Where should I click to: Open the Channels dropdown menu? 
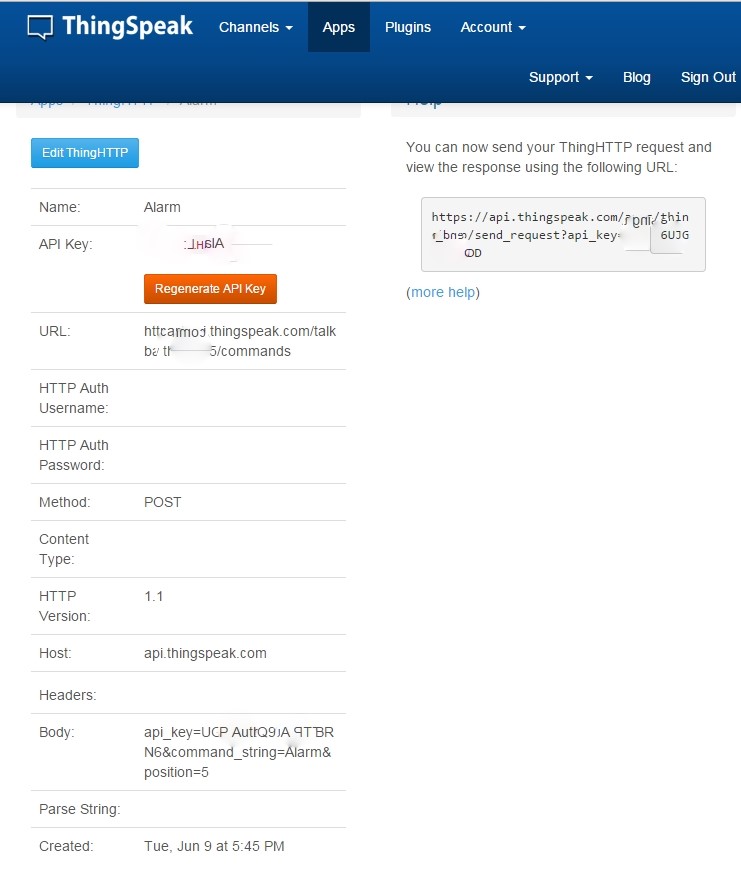255,27
